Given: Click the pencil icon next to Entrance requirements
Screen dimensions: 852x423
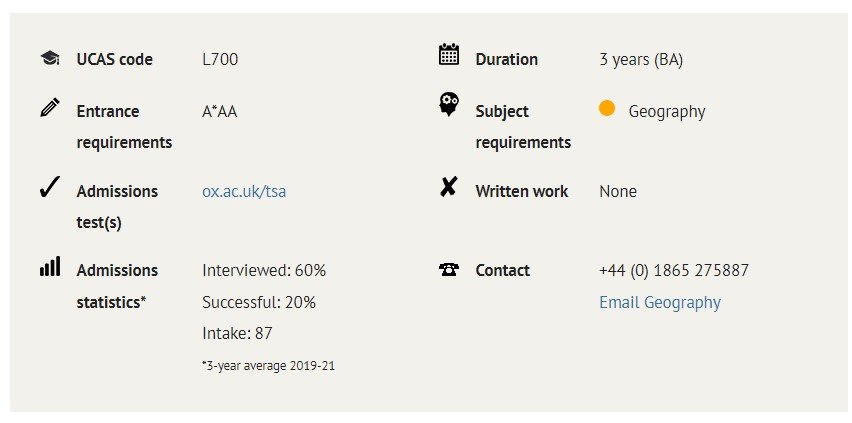Looking at the screenshot, I should (50, 107).
